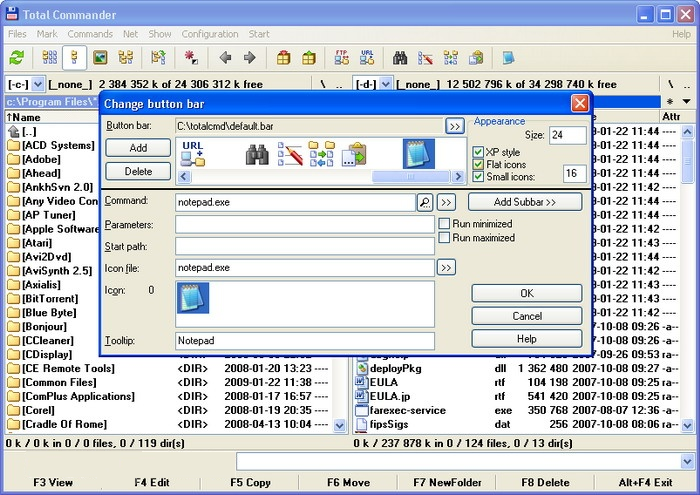Open the right panel drive d dropdown

click(x=386, y=84)
